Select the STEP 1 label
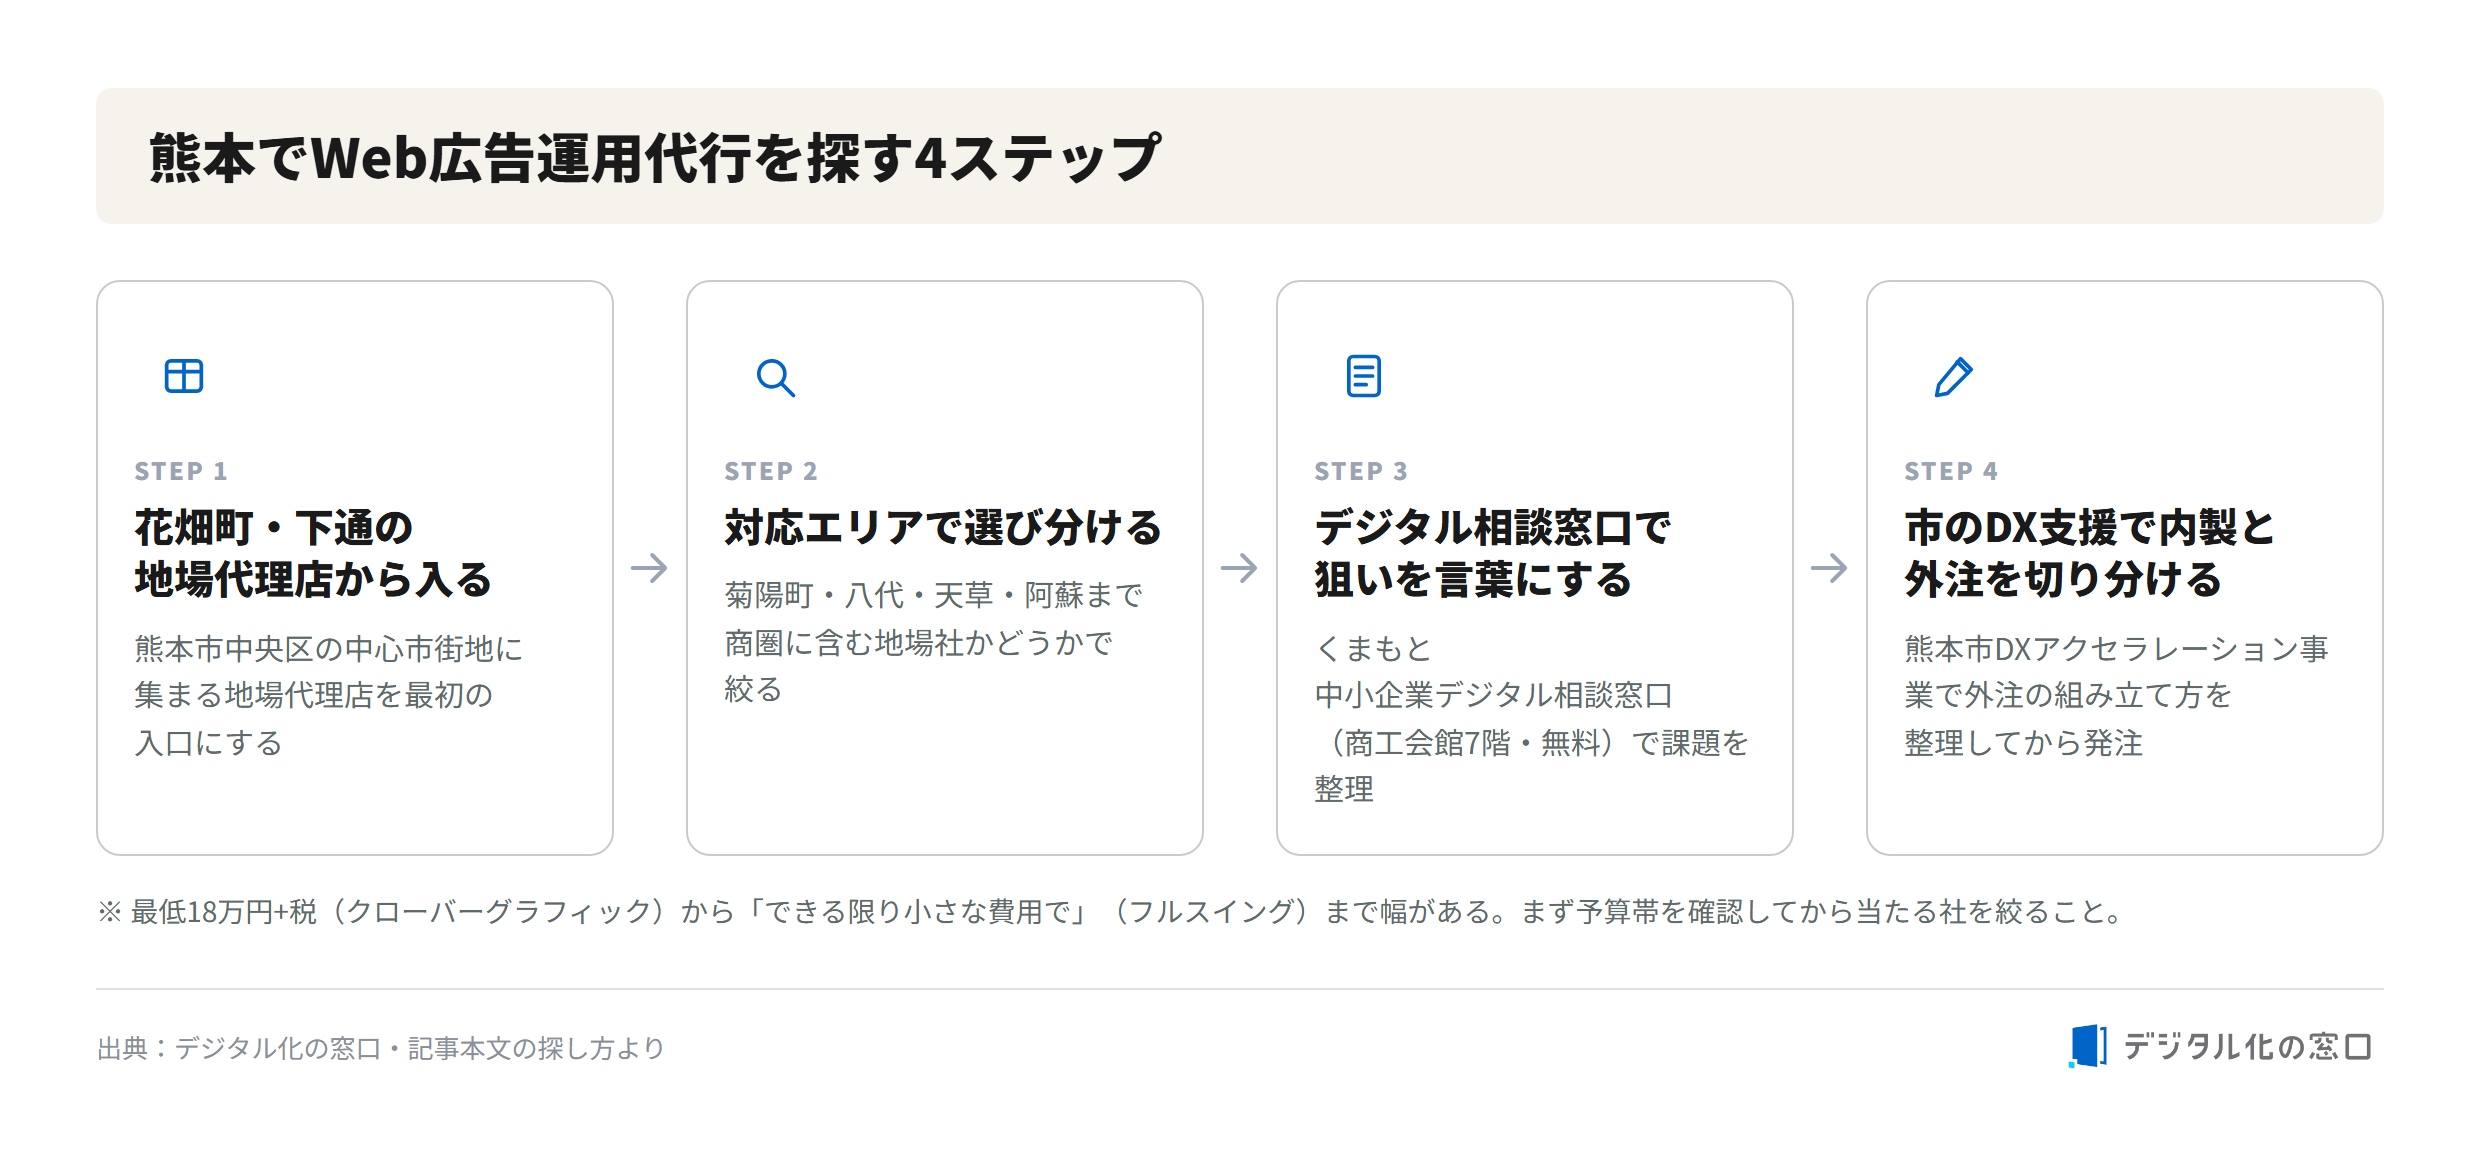This screenshot has height=1164, width=2480. pyautogui.click(x=181, y=471)
